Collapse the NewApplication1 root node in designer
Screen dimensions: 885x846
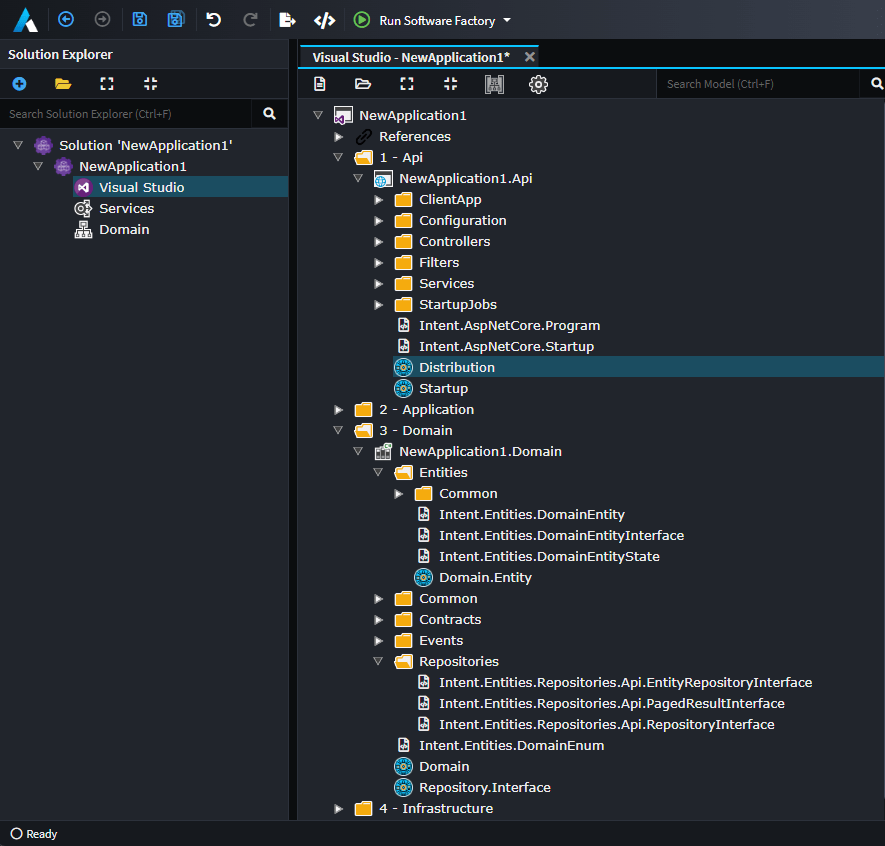point(318,115)
